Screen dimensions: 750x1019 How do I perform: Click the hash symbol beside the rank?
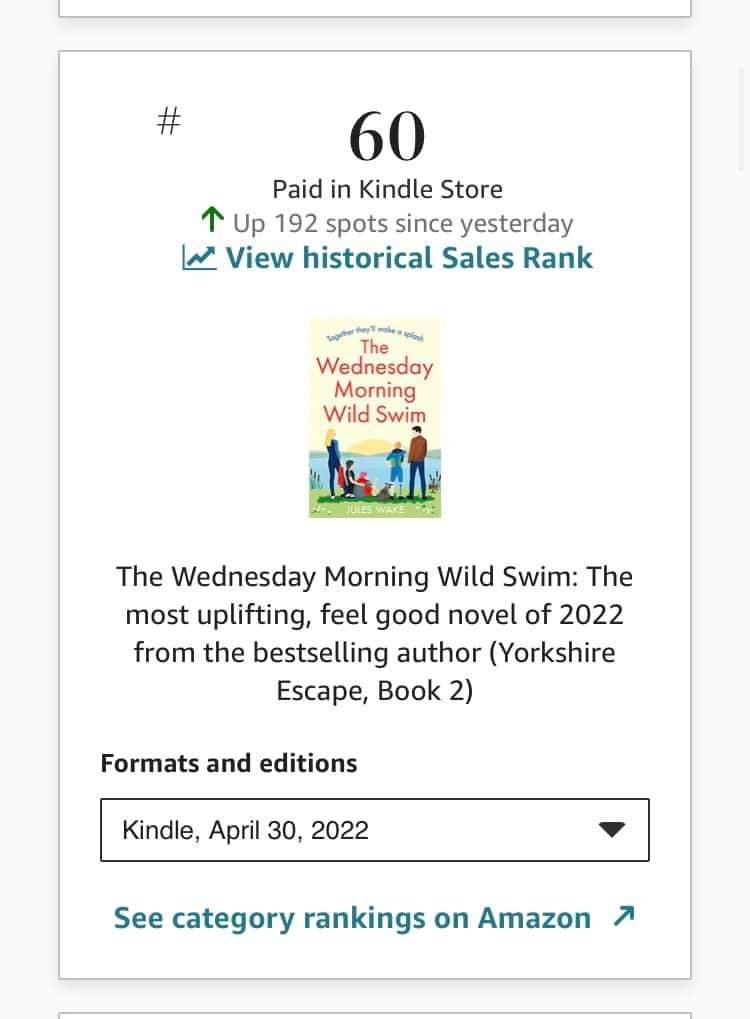(169, 122)
